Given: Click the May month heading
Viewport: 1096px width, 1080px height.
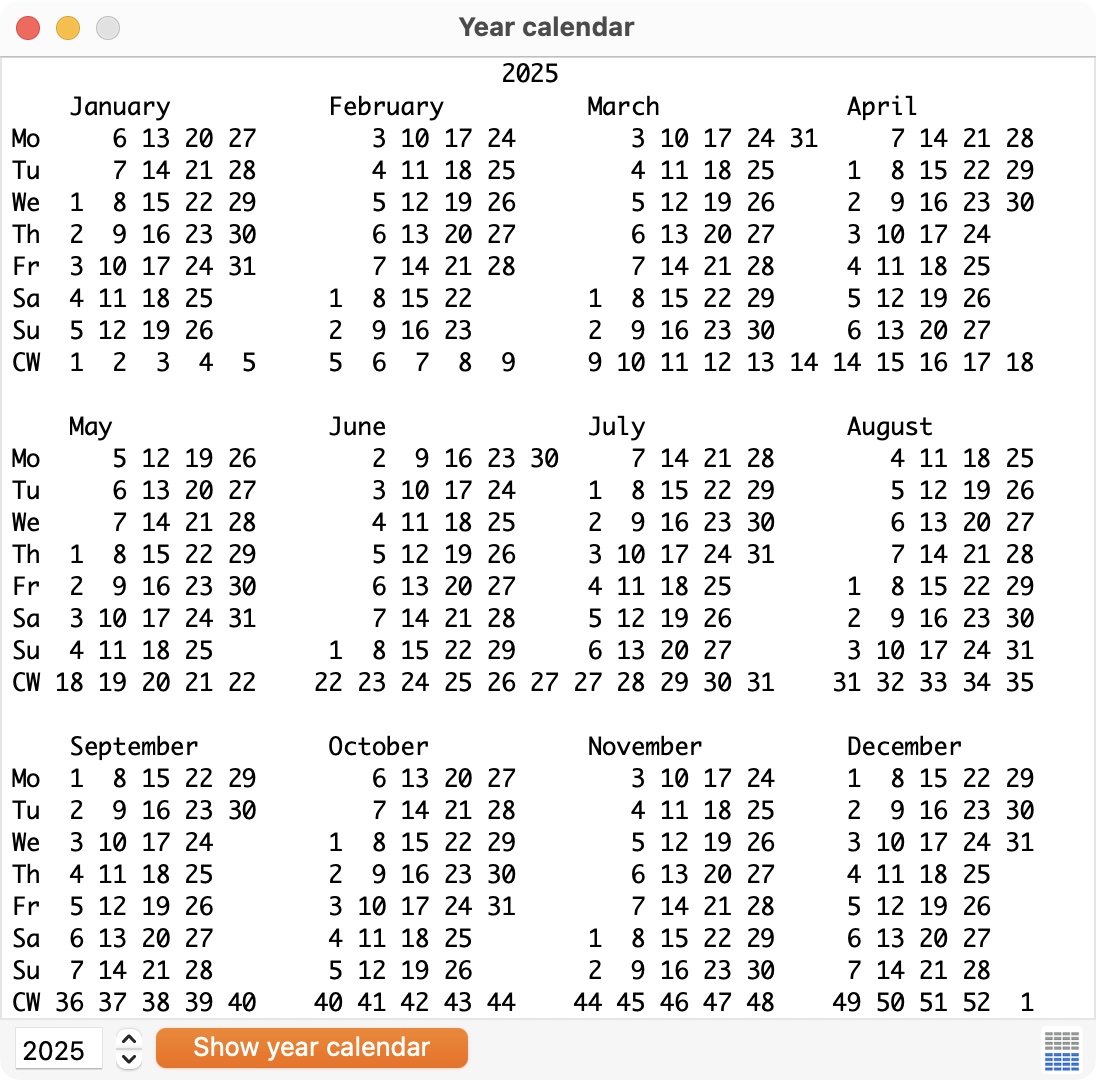Looking at the screenshot, I should pos(90,426).
